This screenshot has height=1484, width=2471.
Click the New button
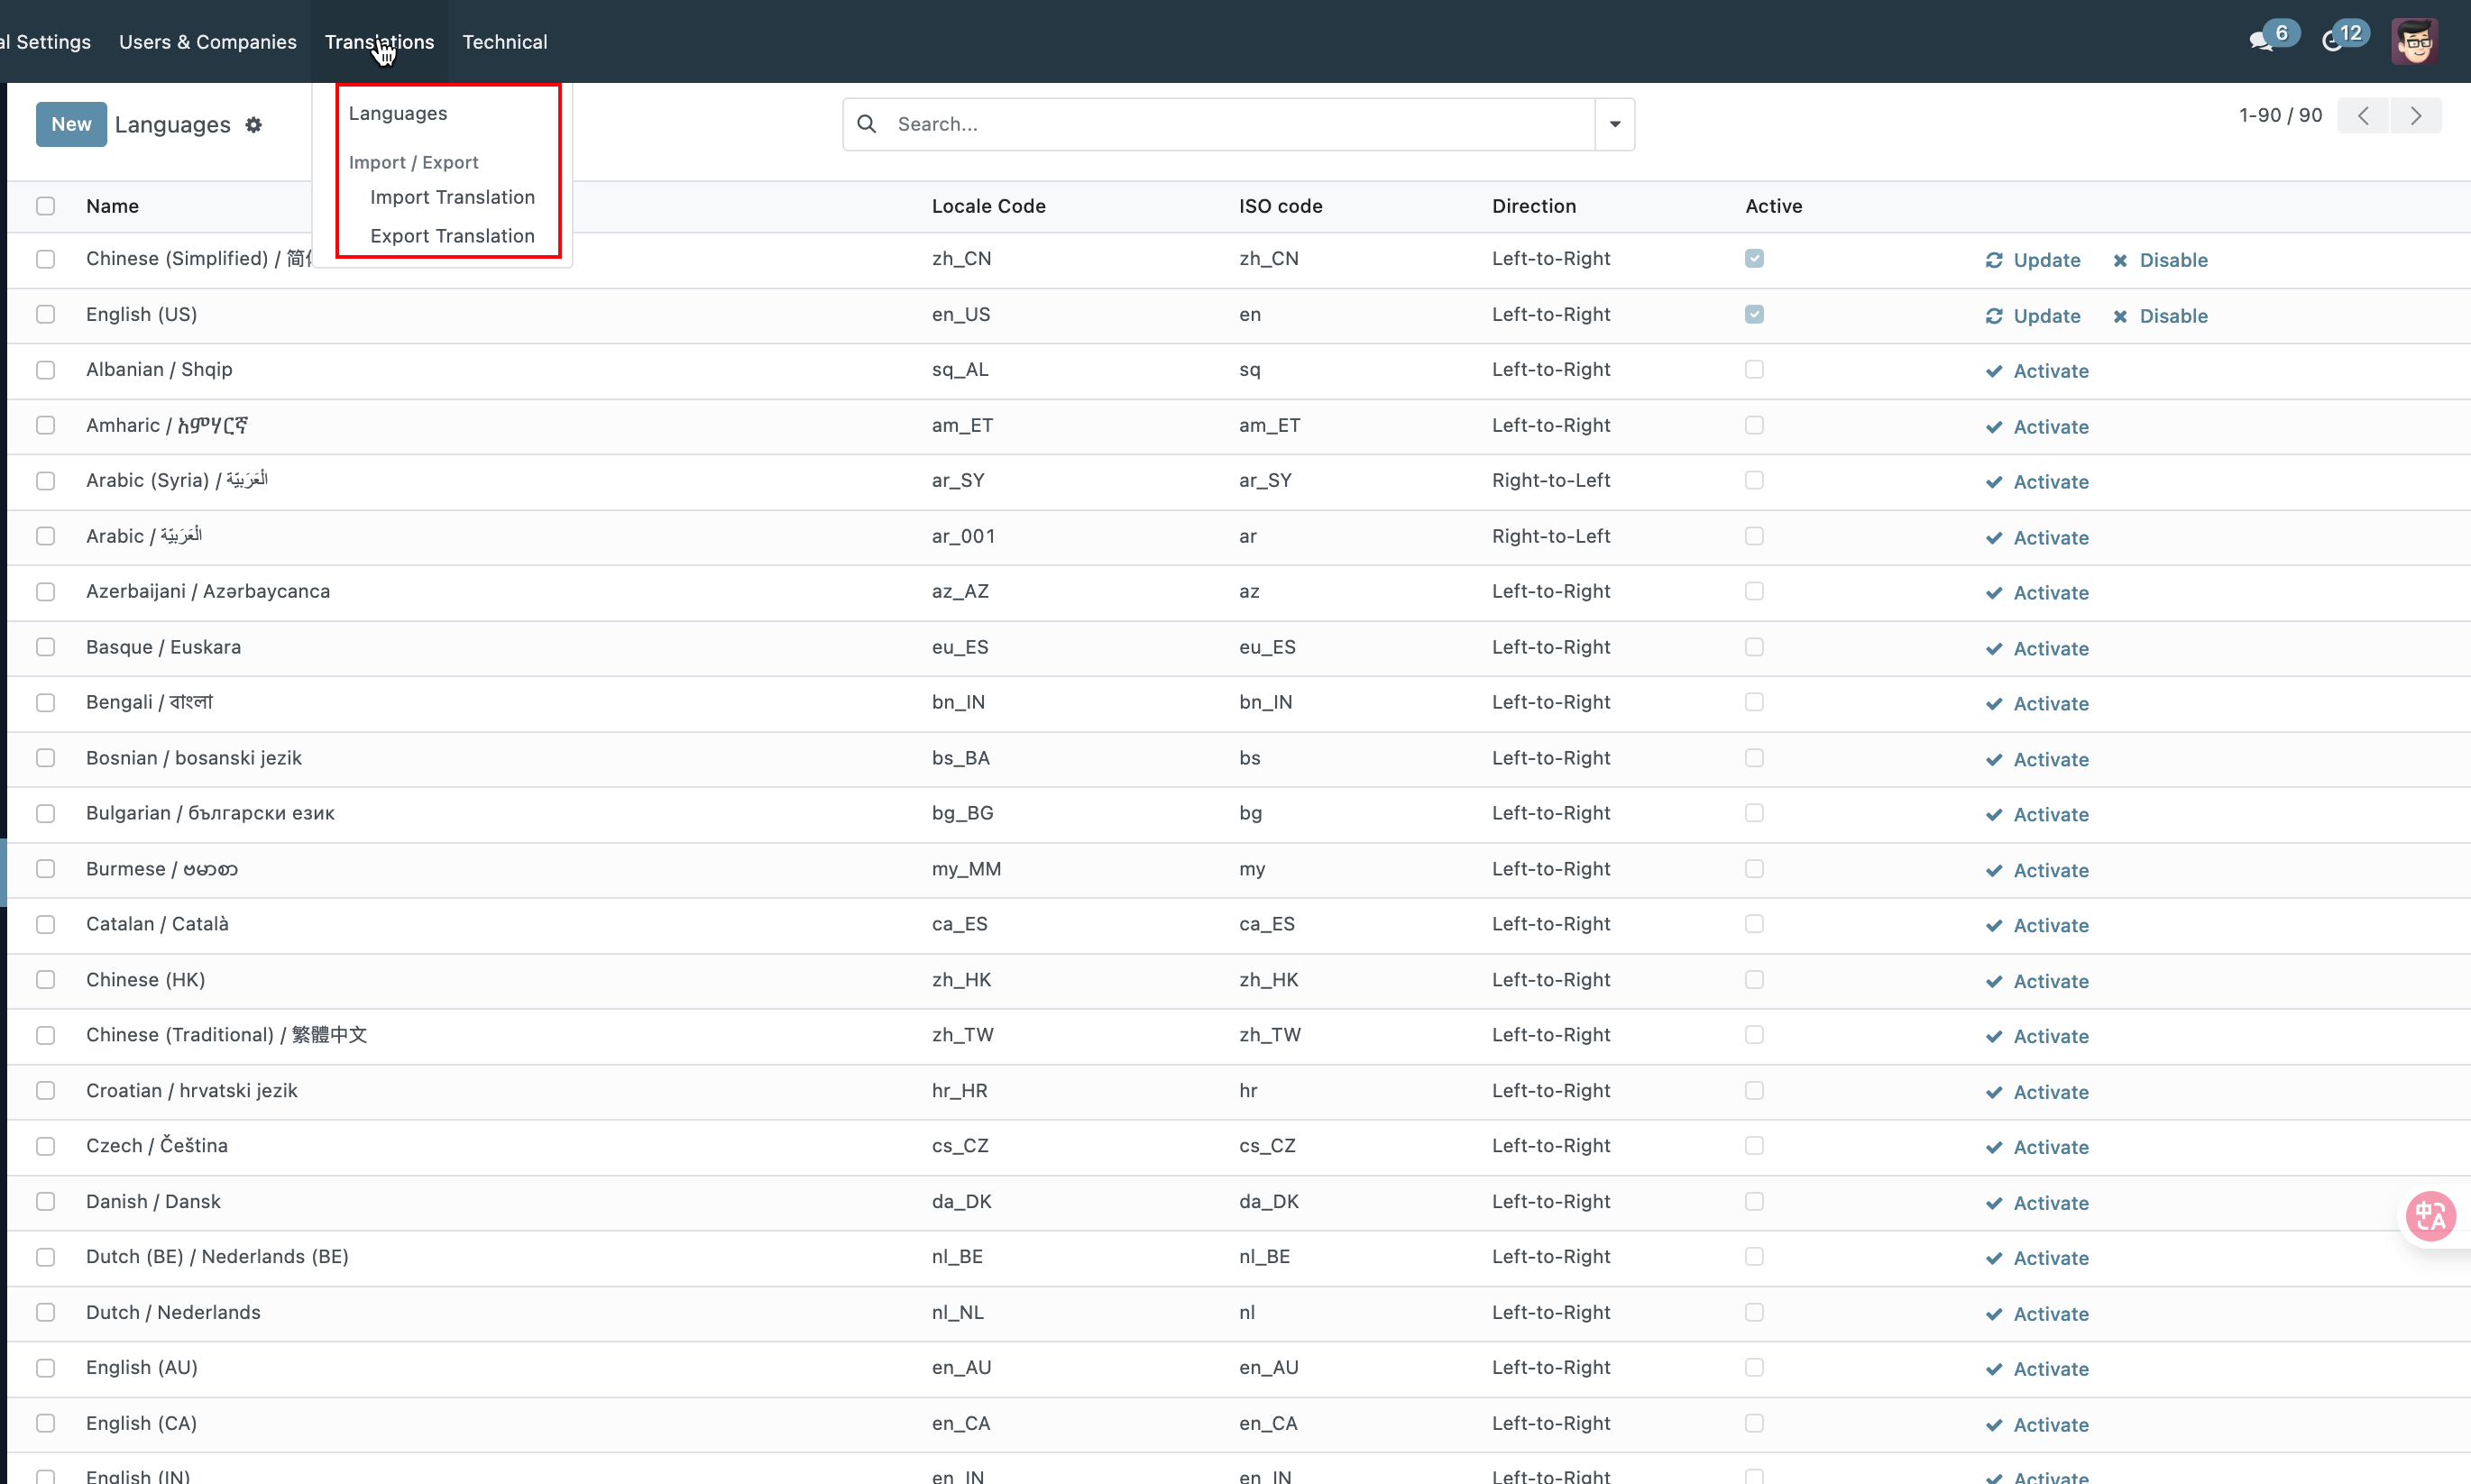(71, 124)
